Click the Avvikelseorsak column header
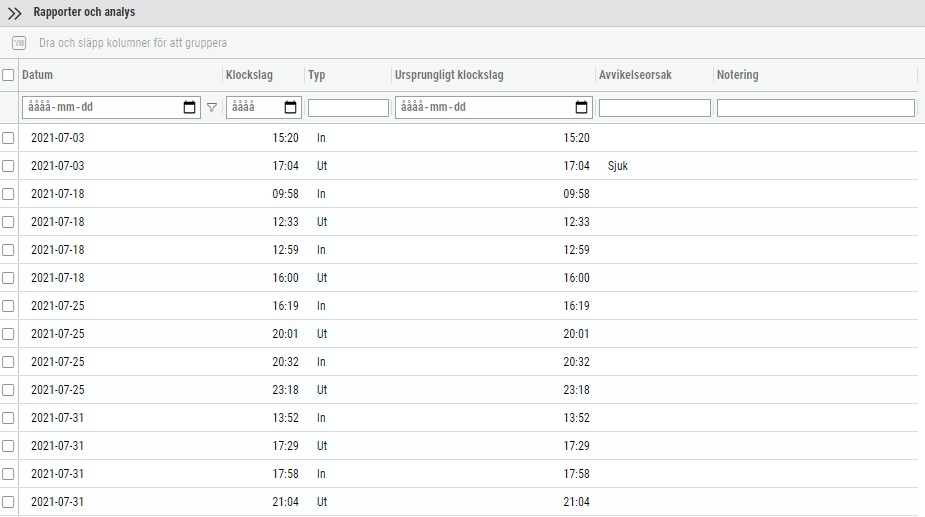 [x=635, y=75]
